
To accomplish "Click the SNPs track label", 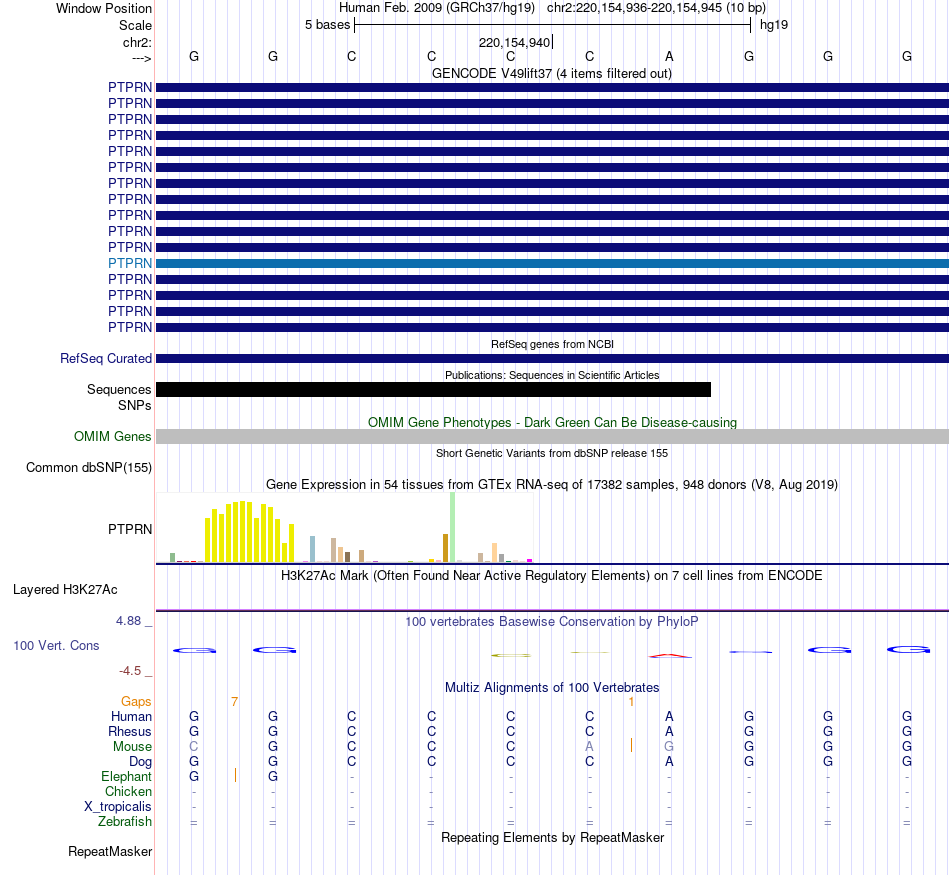I will 135,405.
